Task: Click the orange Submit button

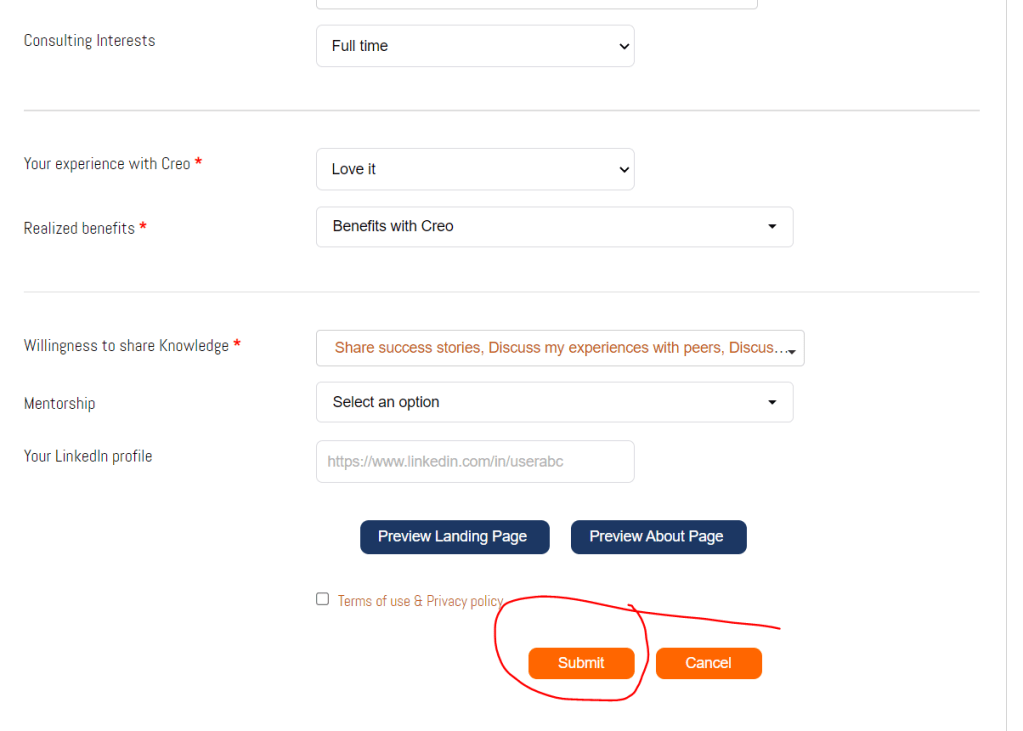Action: (x=581, y=663)
